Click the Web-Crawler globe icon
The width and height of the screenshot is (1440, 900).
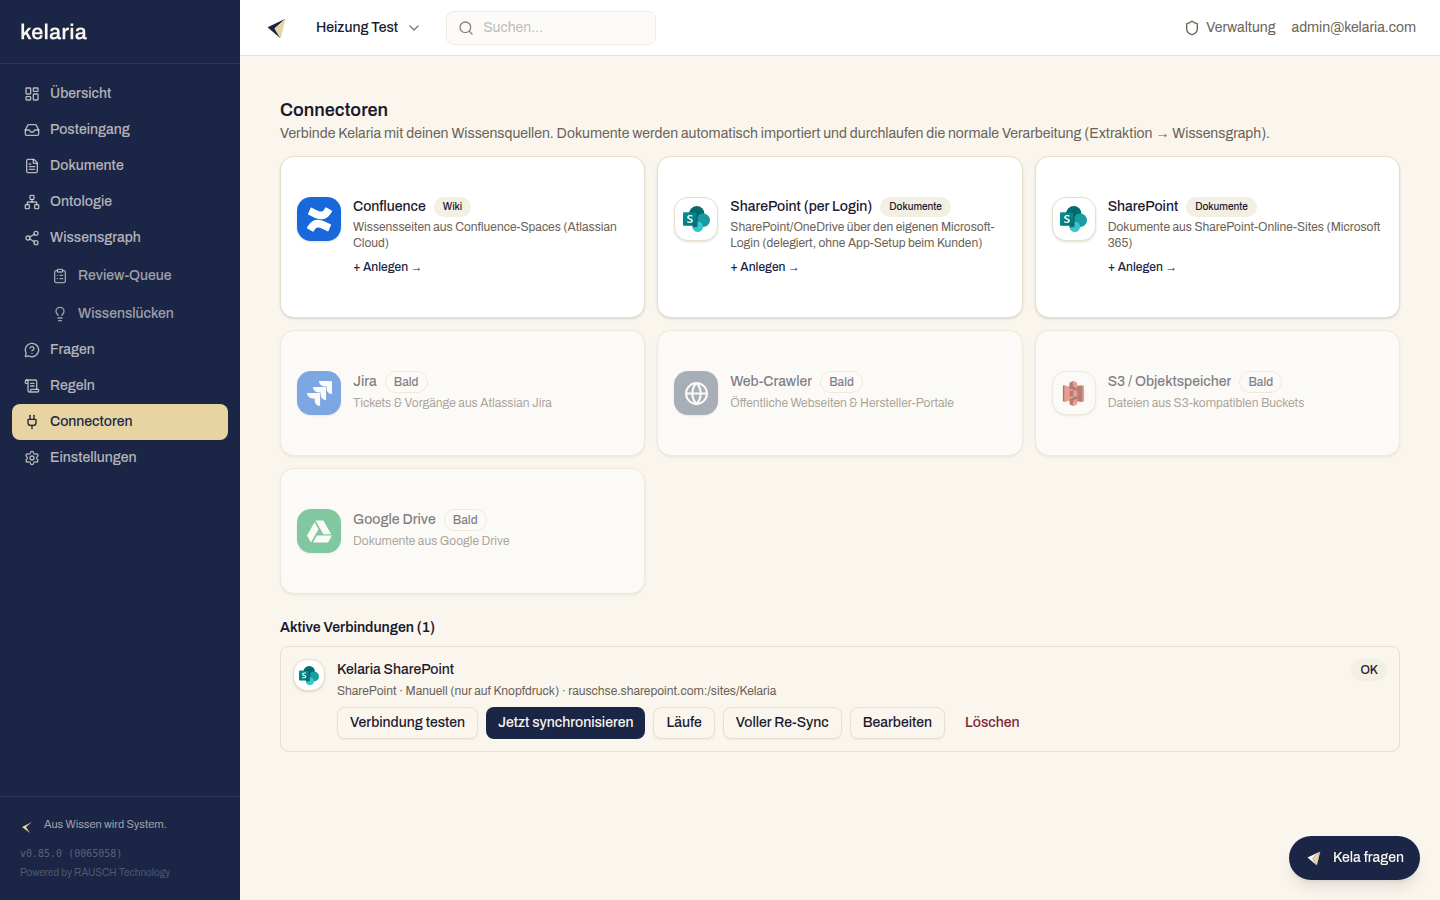(x=696, y=393)
